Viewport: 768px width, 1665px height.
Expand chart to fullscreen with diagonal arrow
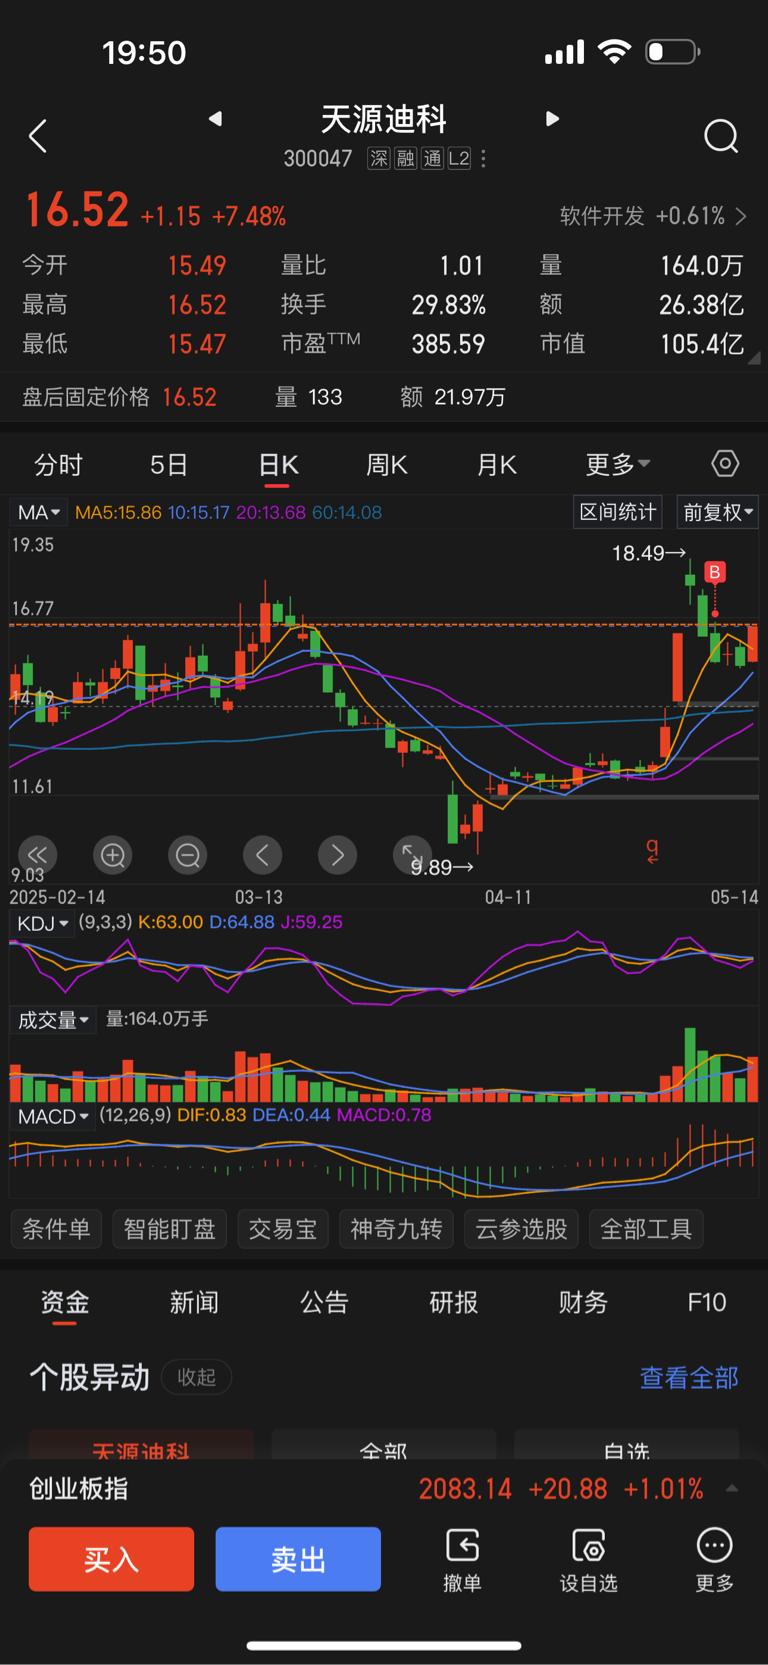(x=410, y=853)
